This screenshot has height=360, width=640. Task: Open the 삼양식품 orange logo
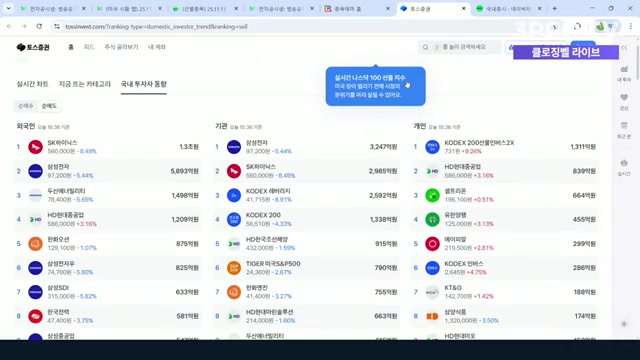pyautogui.click(x=432, y=316)
